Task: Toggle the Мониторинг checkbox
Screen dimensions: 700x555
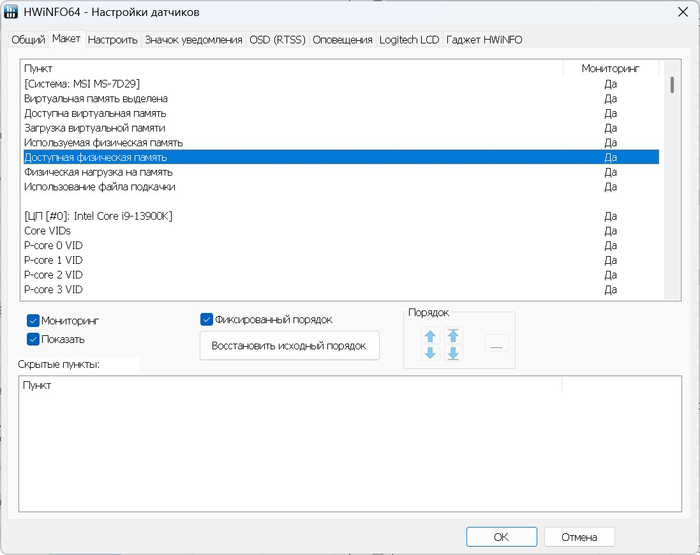Action: [x=33, y=321]
